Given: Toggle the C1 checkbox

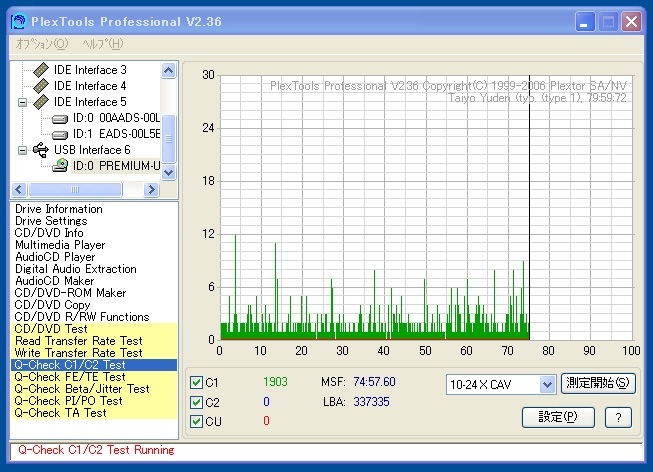Looking at the screenshot, I should click(x=196, y=382).
